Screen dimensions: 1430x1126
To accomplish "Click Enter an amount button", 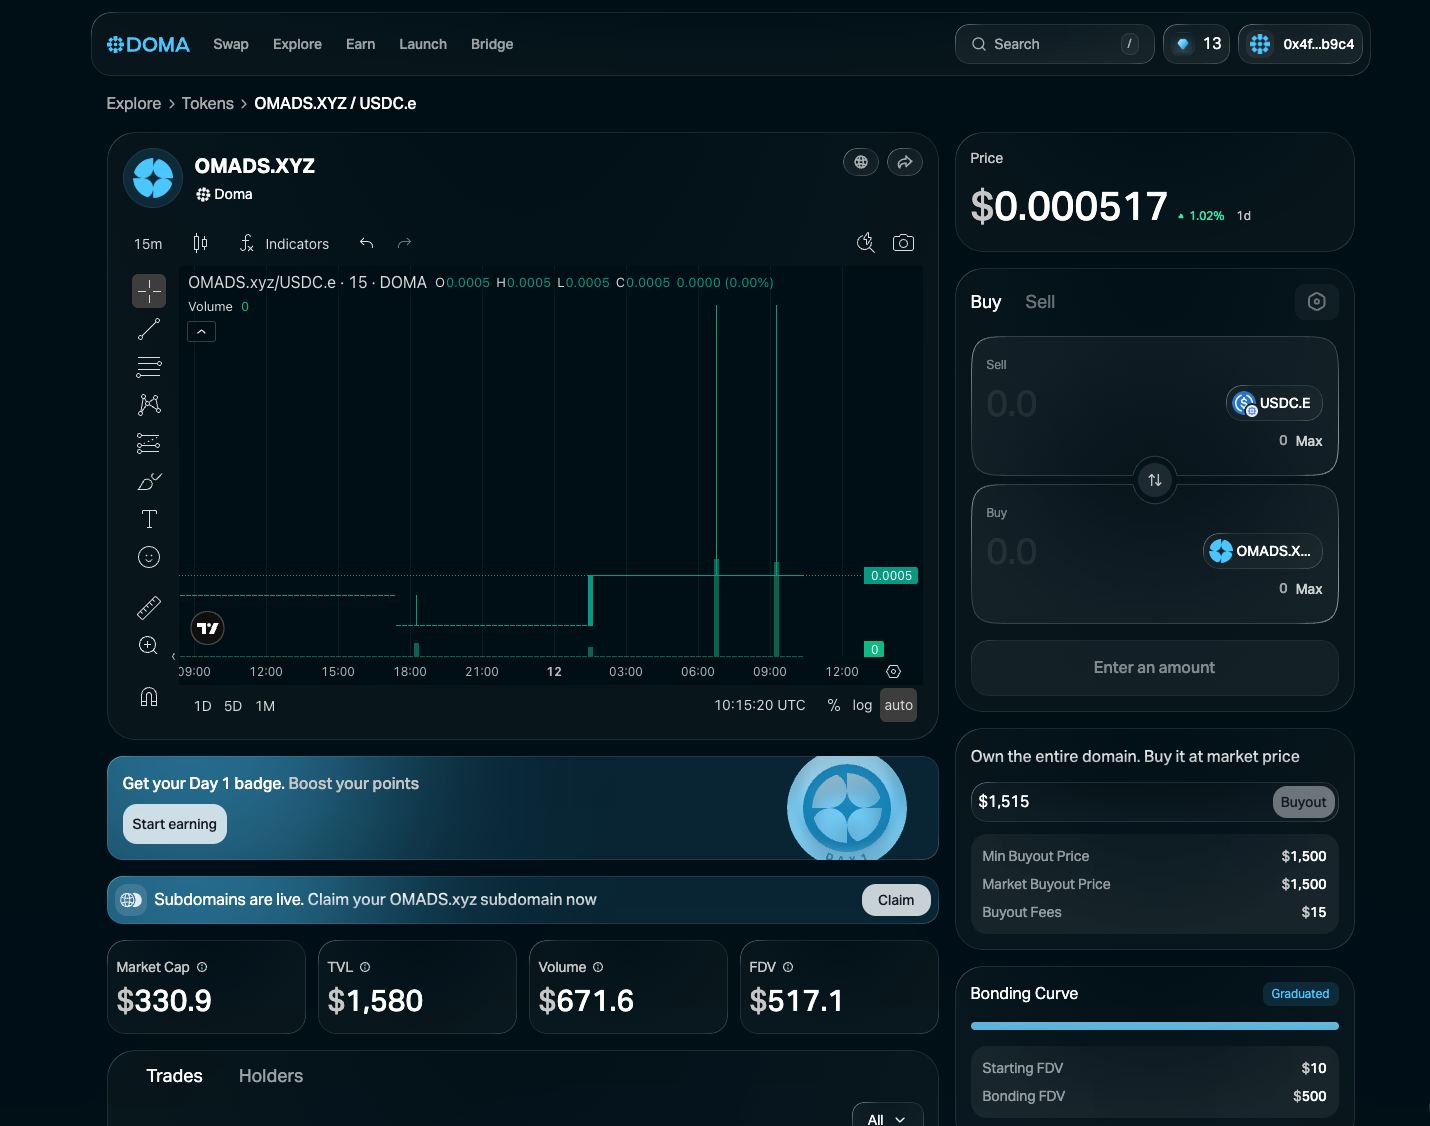I will 1155,668.
